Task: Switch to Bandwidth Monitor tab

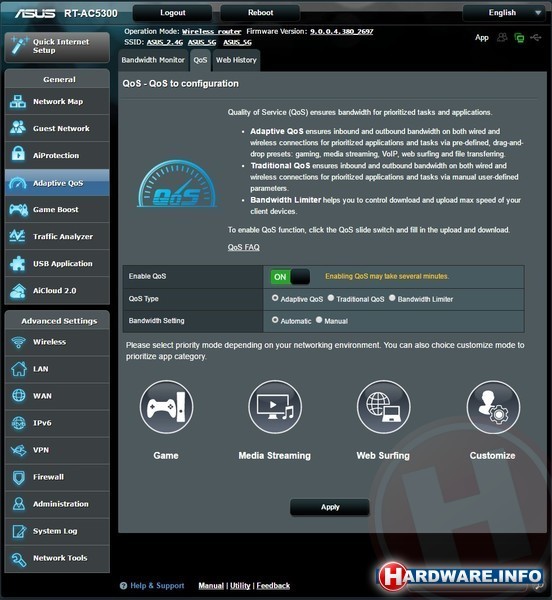Action: pyautogui.click(x=153, y=60)
